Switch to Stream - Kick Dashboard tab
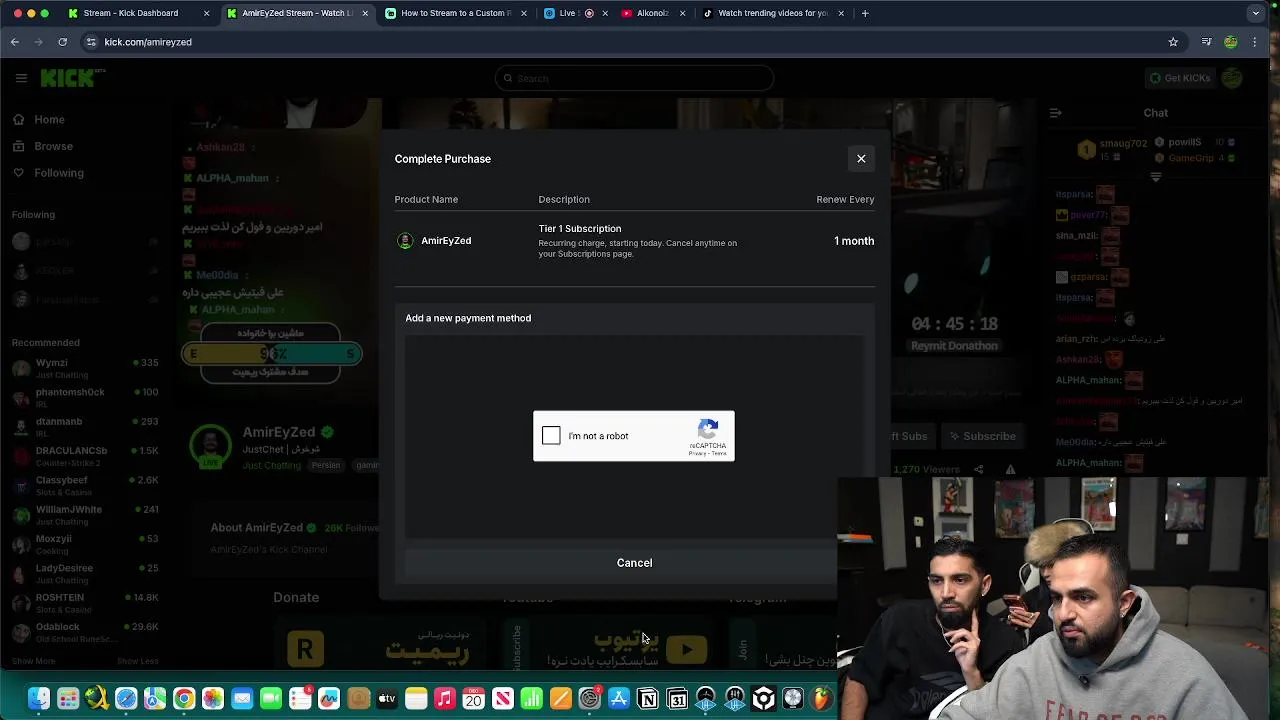 pos(137,13)
